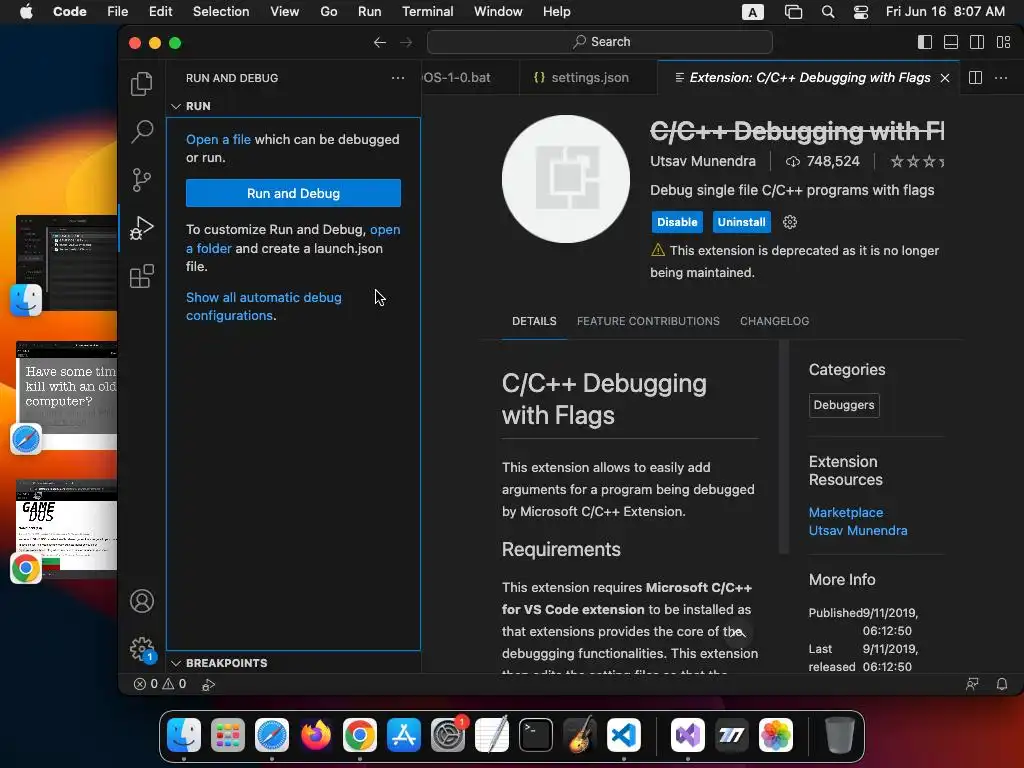Click the Open a file link

(218, 139)
